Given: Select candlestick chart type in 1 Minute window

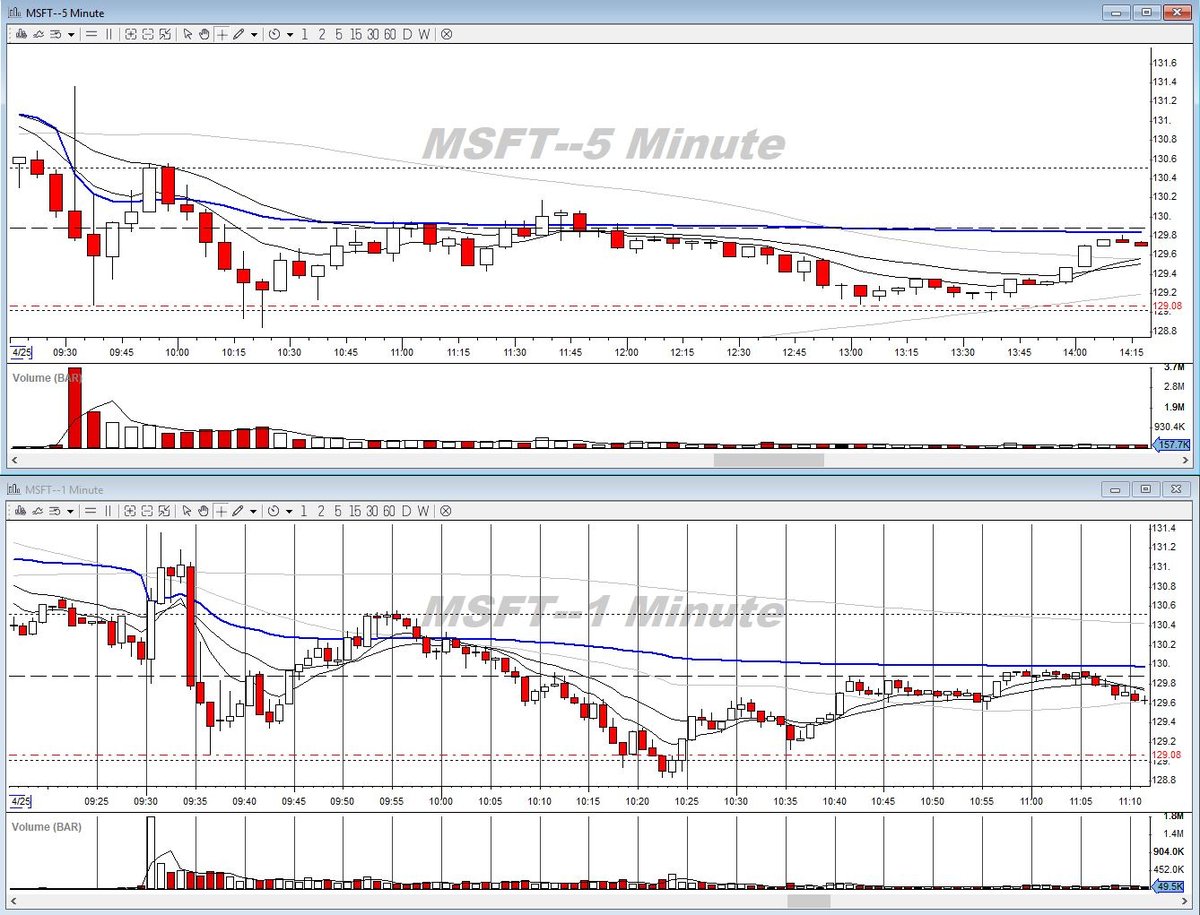Looking at the screenshot, I should click(21, 510).
